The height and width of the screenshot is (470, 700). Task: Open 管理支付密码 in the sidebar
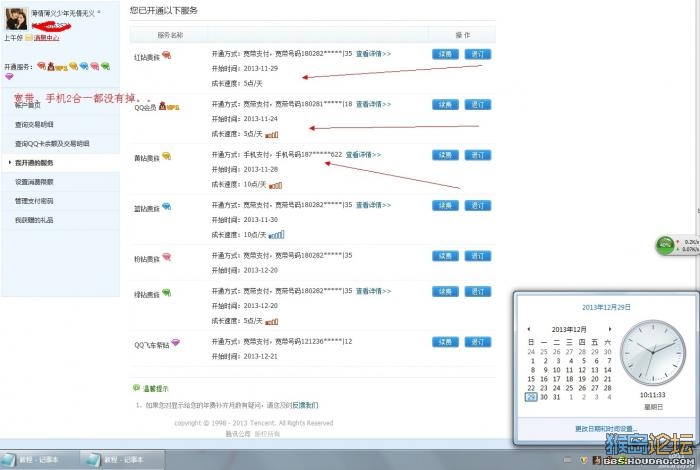[x=34, y=201]
